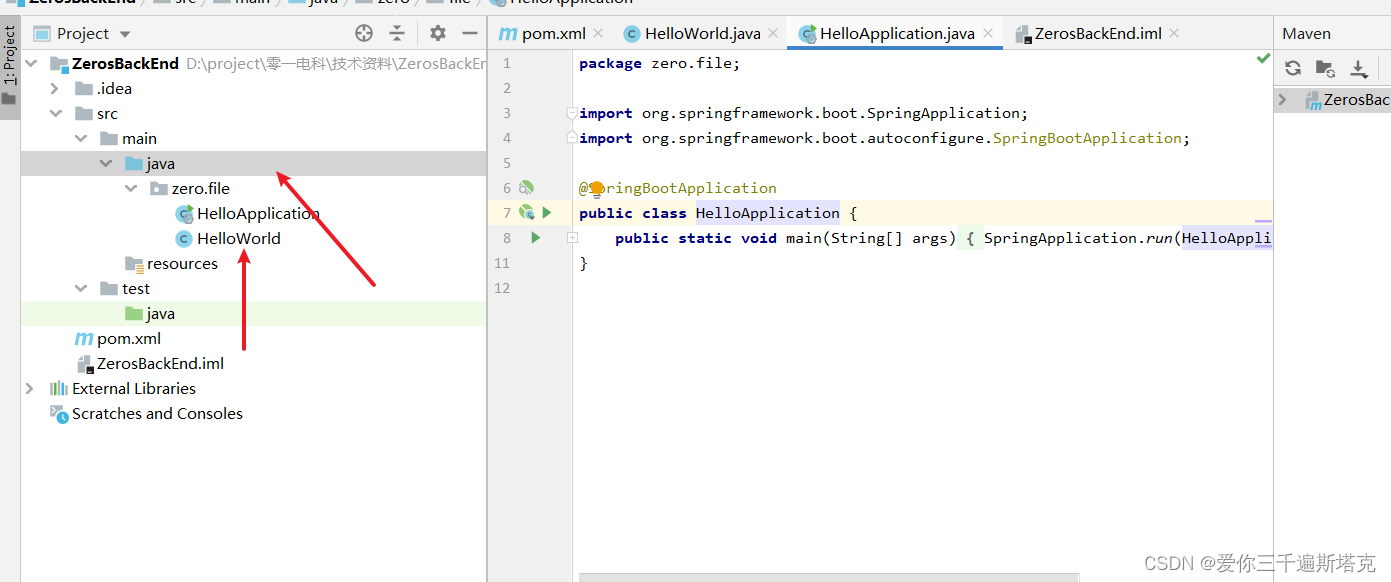Expand the .idea folder
The image size is (1391, 582).
[x=56, y=88]
